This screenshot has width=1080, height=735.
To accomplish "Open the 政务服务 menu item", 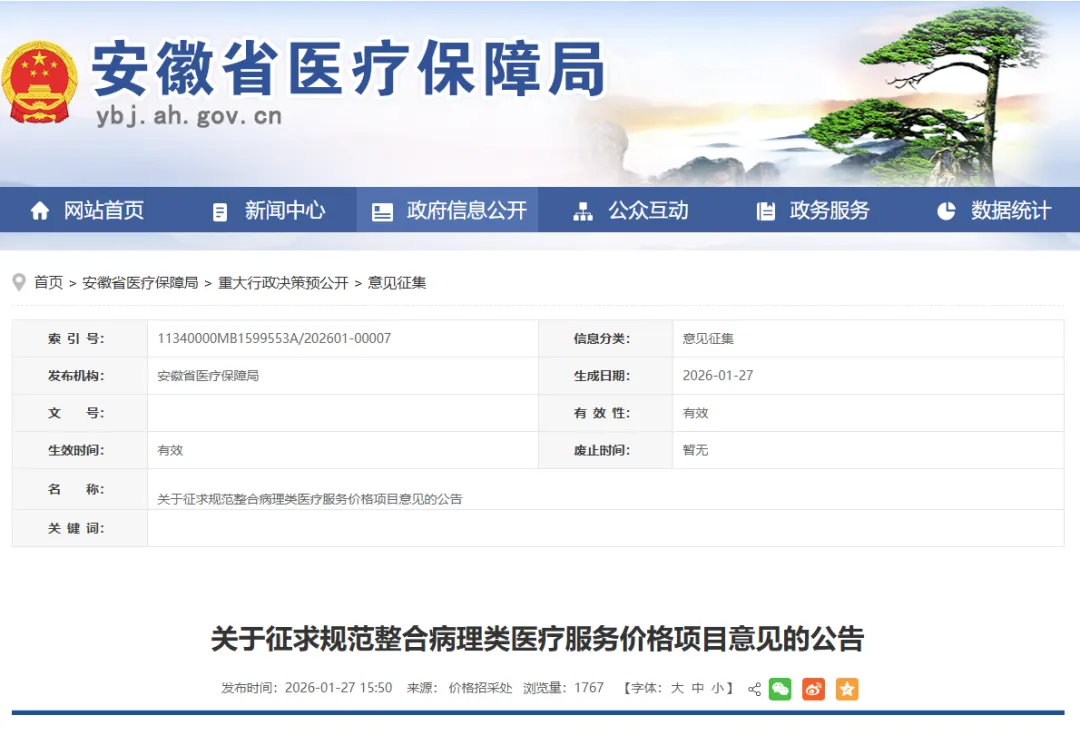I will [x=829, y=210].
